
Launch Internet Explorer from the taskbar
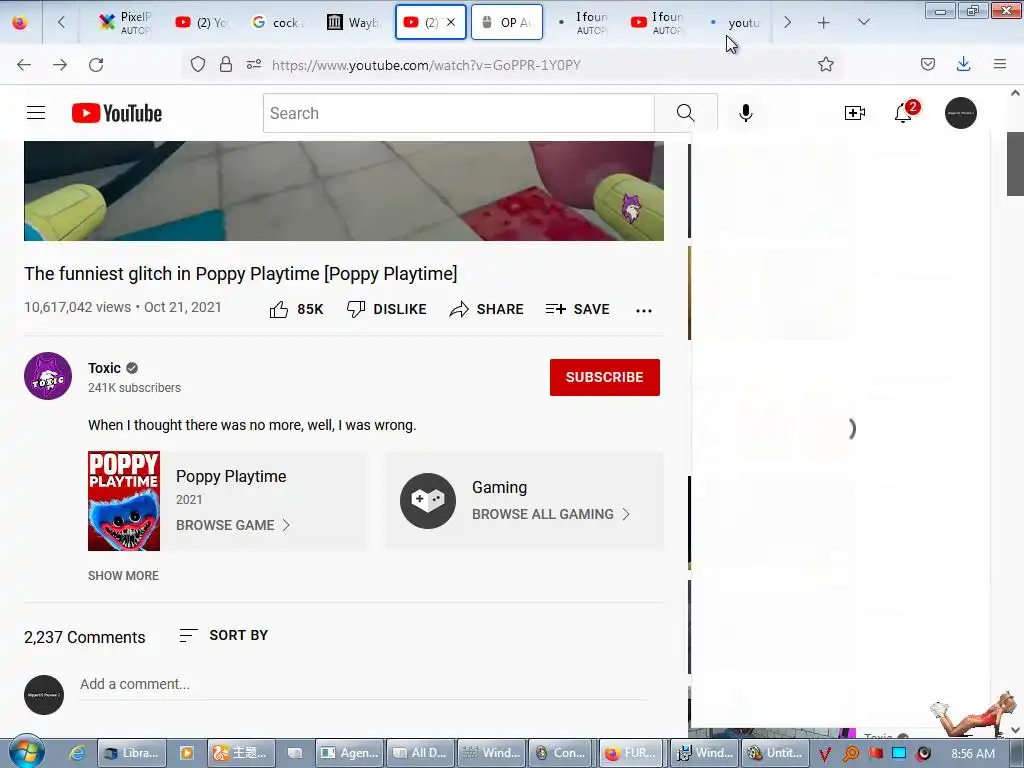point(76,753)
